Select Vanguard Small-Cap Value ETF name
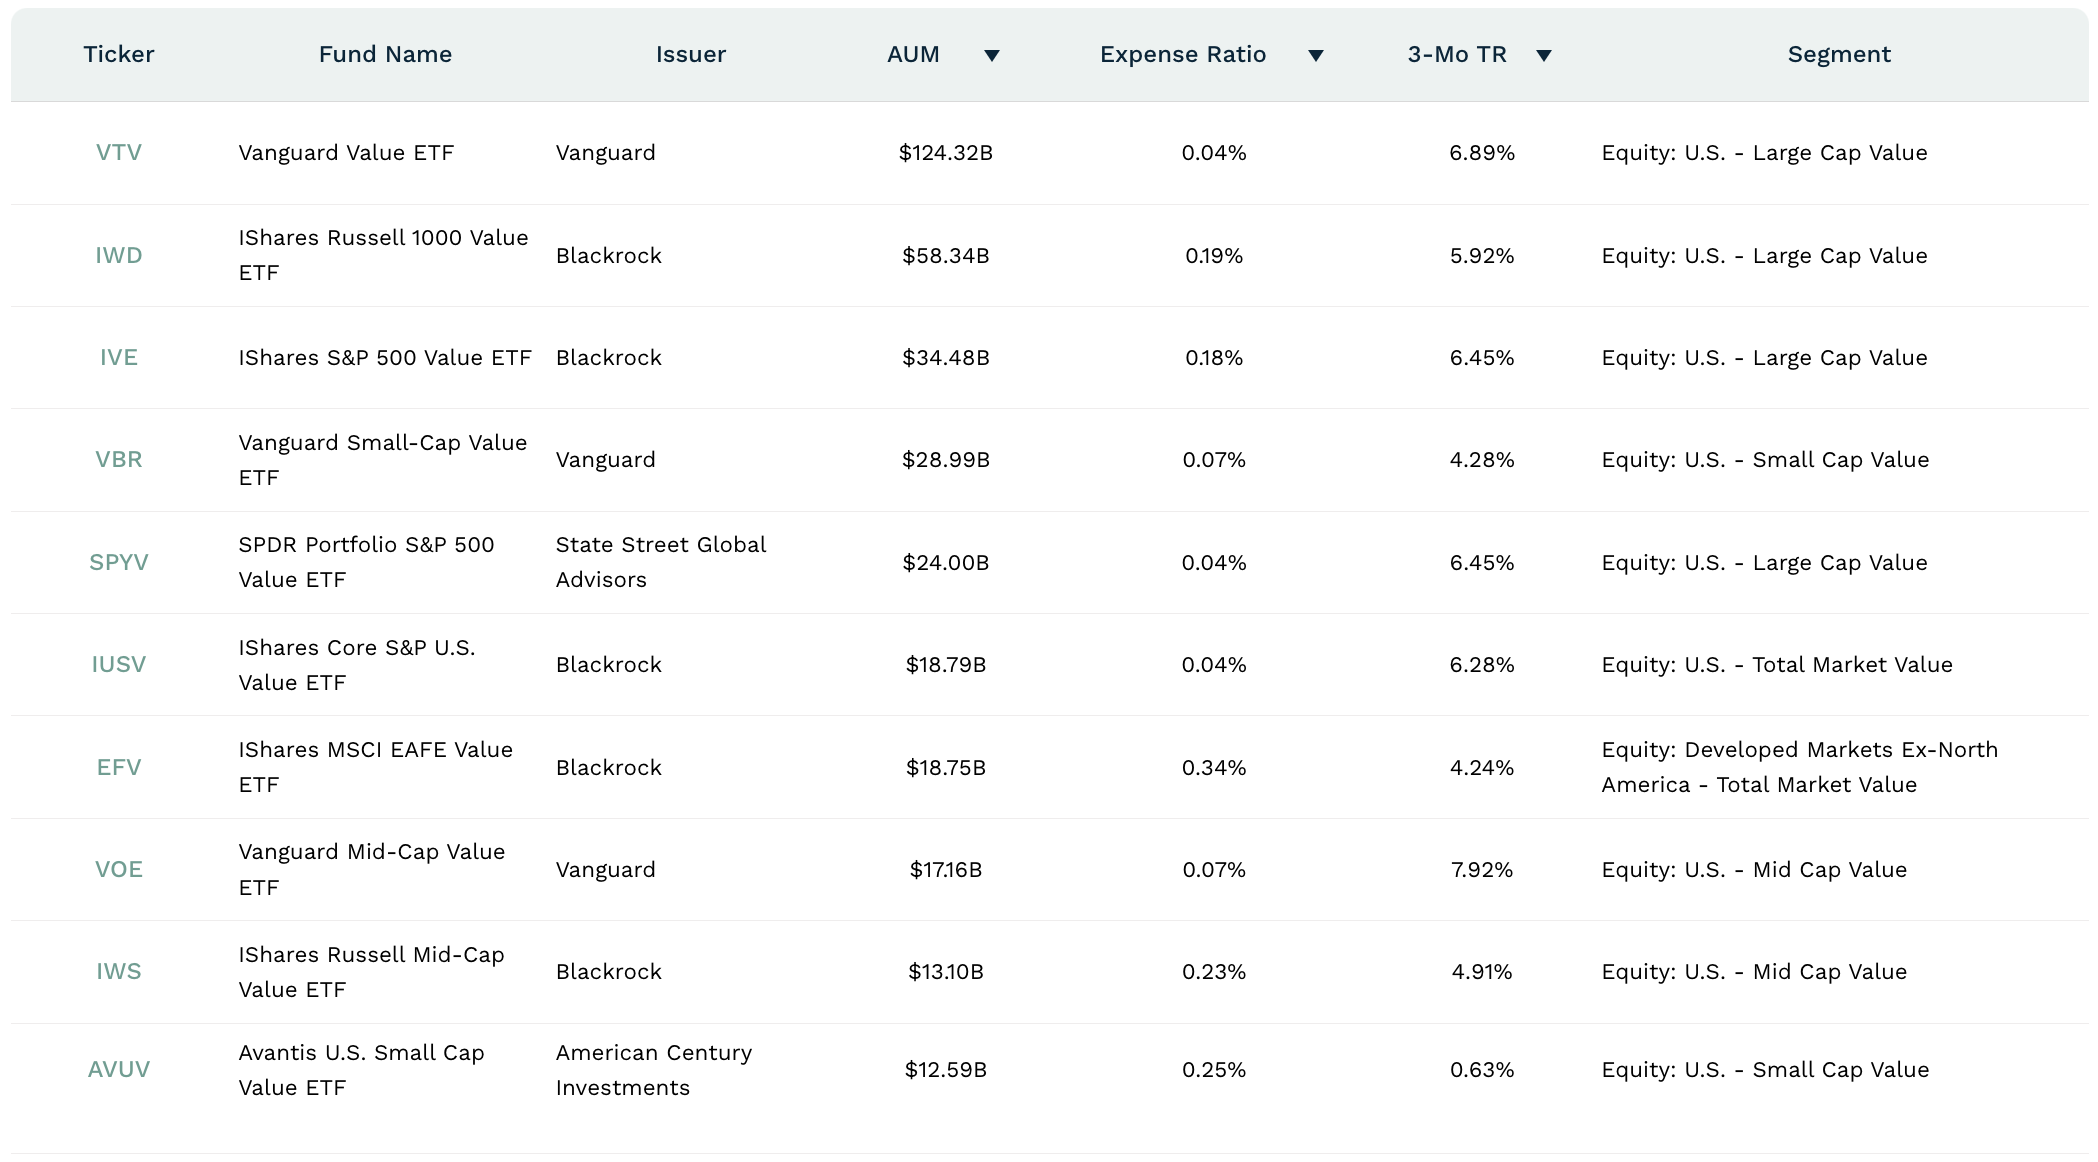The image size is (2098, 1162). tap(382, 459)
